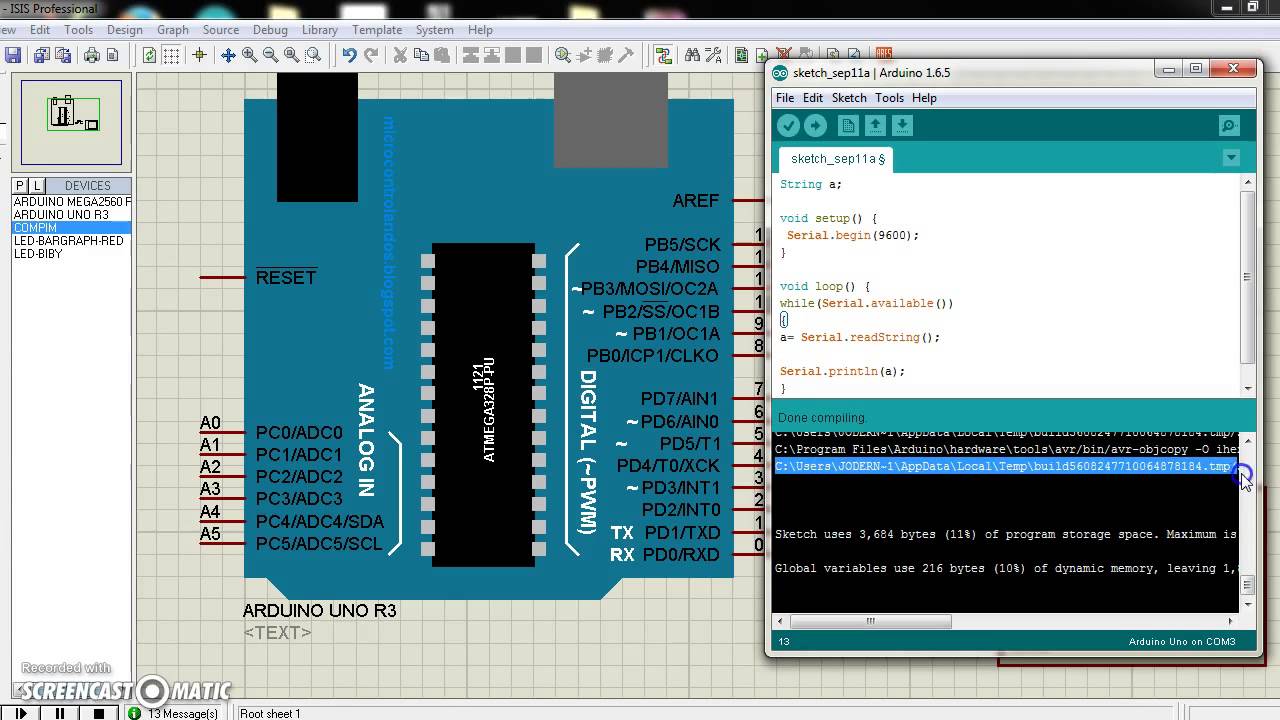Open ISIS Tools menu
Screen dimensions: 1280x720
click(78, 30)
